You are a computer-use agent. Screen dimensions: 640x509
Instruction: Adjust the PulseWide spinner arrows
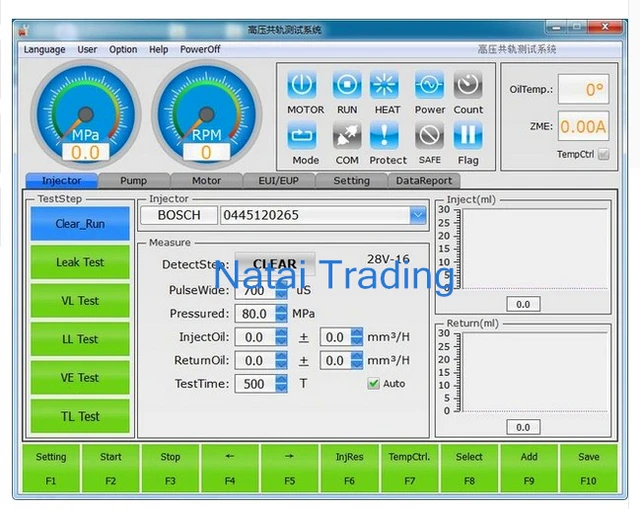(281, 290)
